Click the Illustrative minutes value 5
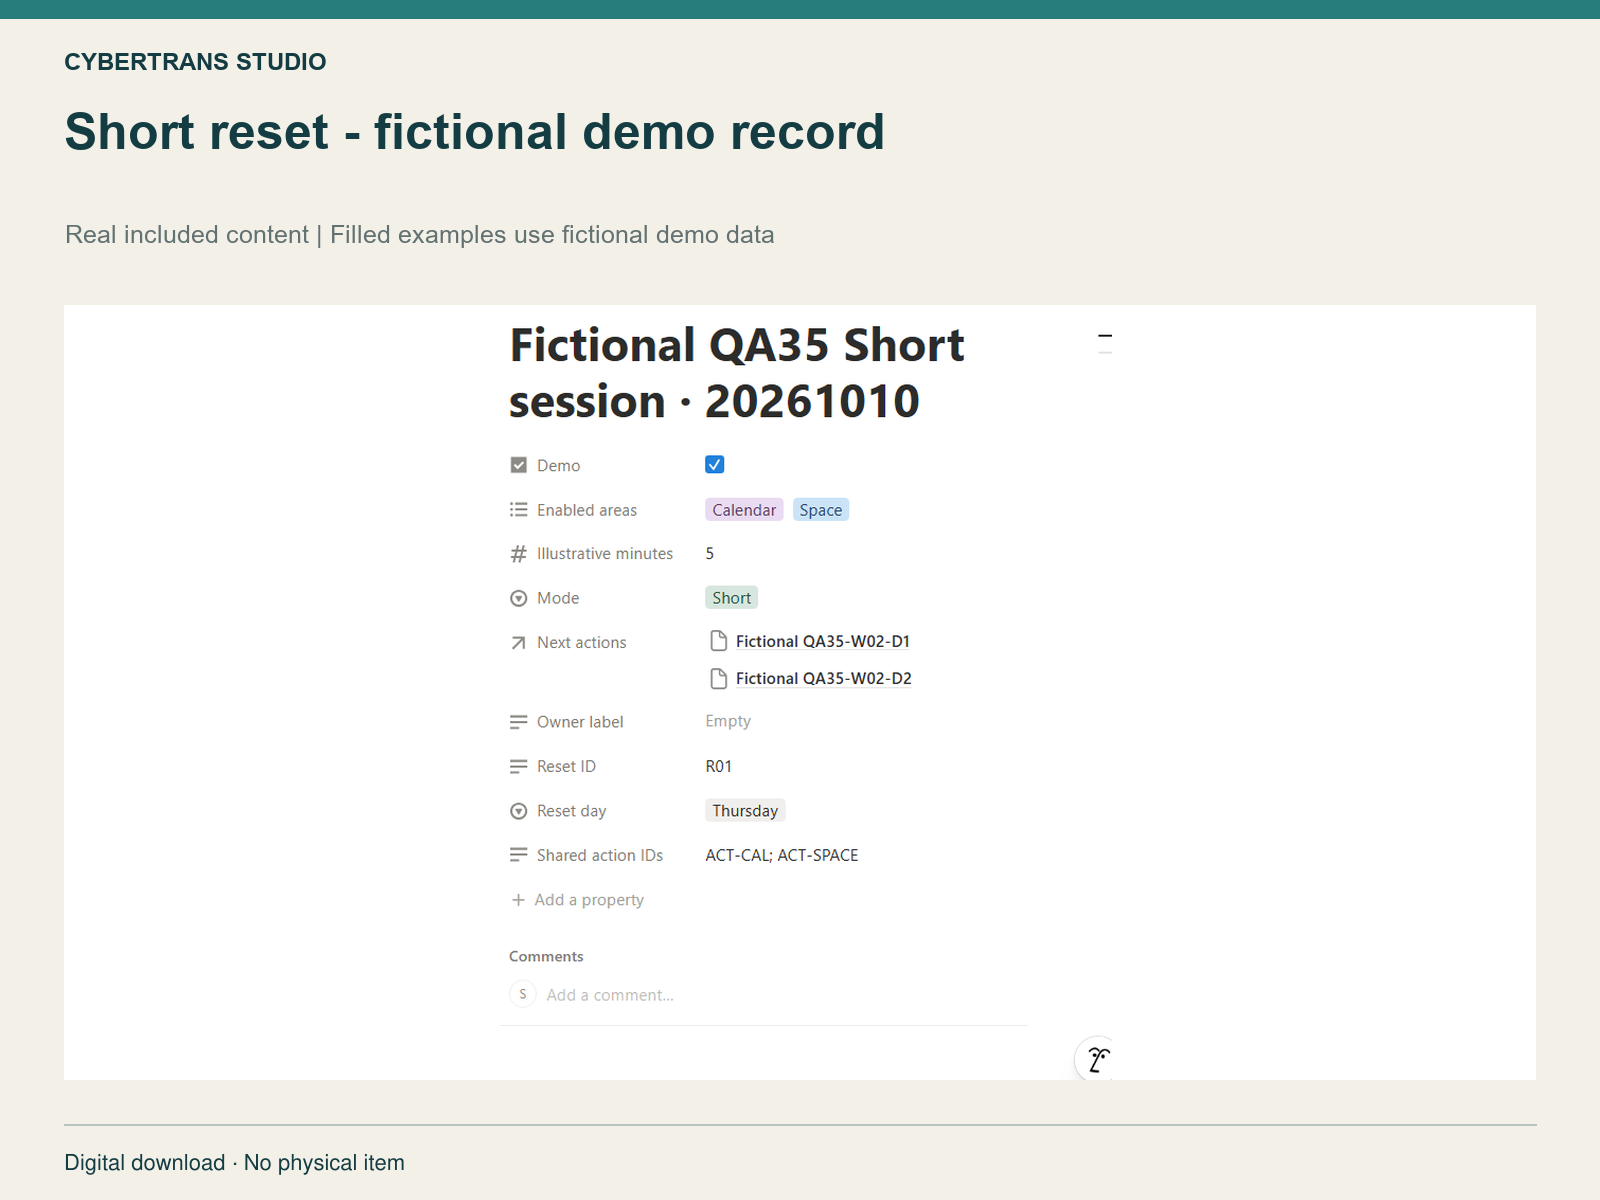 coord(710,553)
